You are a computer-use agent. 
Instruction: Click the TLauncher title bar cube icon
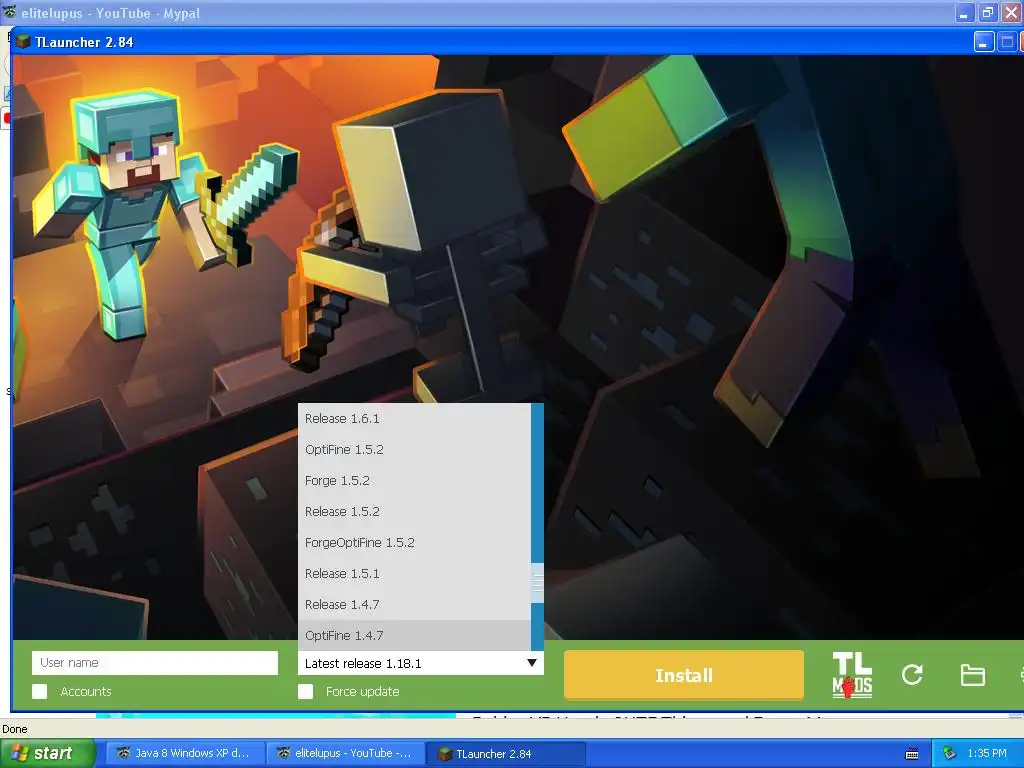click(24, 42)
